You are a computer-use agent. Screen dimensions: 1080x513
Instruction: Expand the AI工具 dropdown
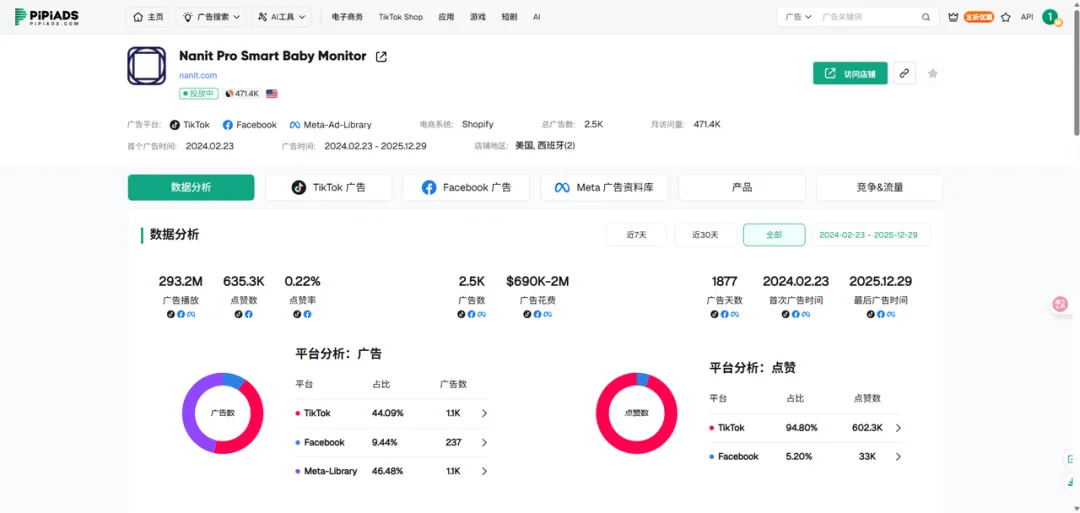tap(281, 17)
